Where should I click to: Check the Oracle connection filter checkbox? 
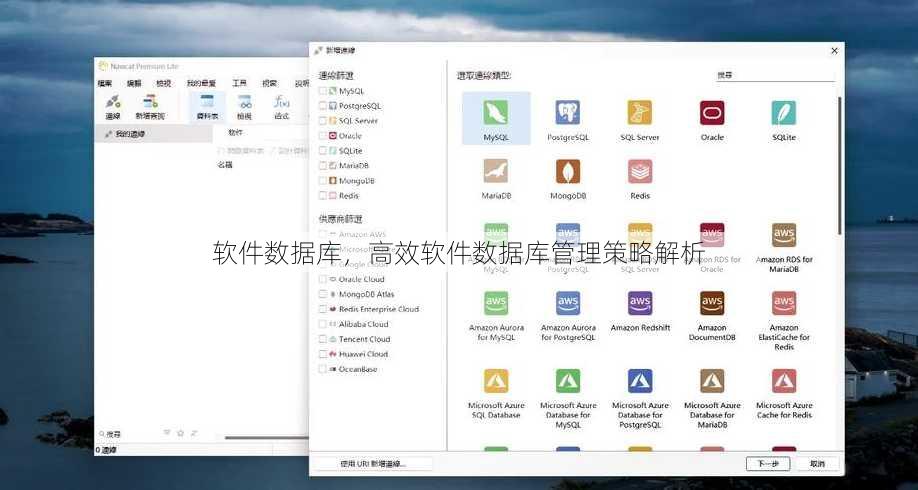coord(323,136)
